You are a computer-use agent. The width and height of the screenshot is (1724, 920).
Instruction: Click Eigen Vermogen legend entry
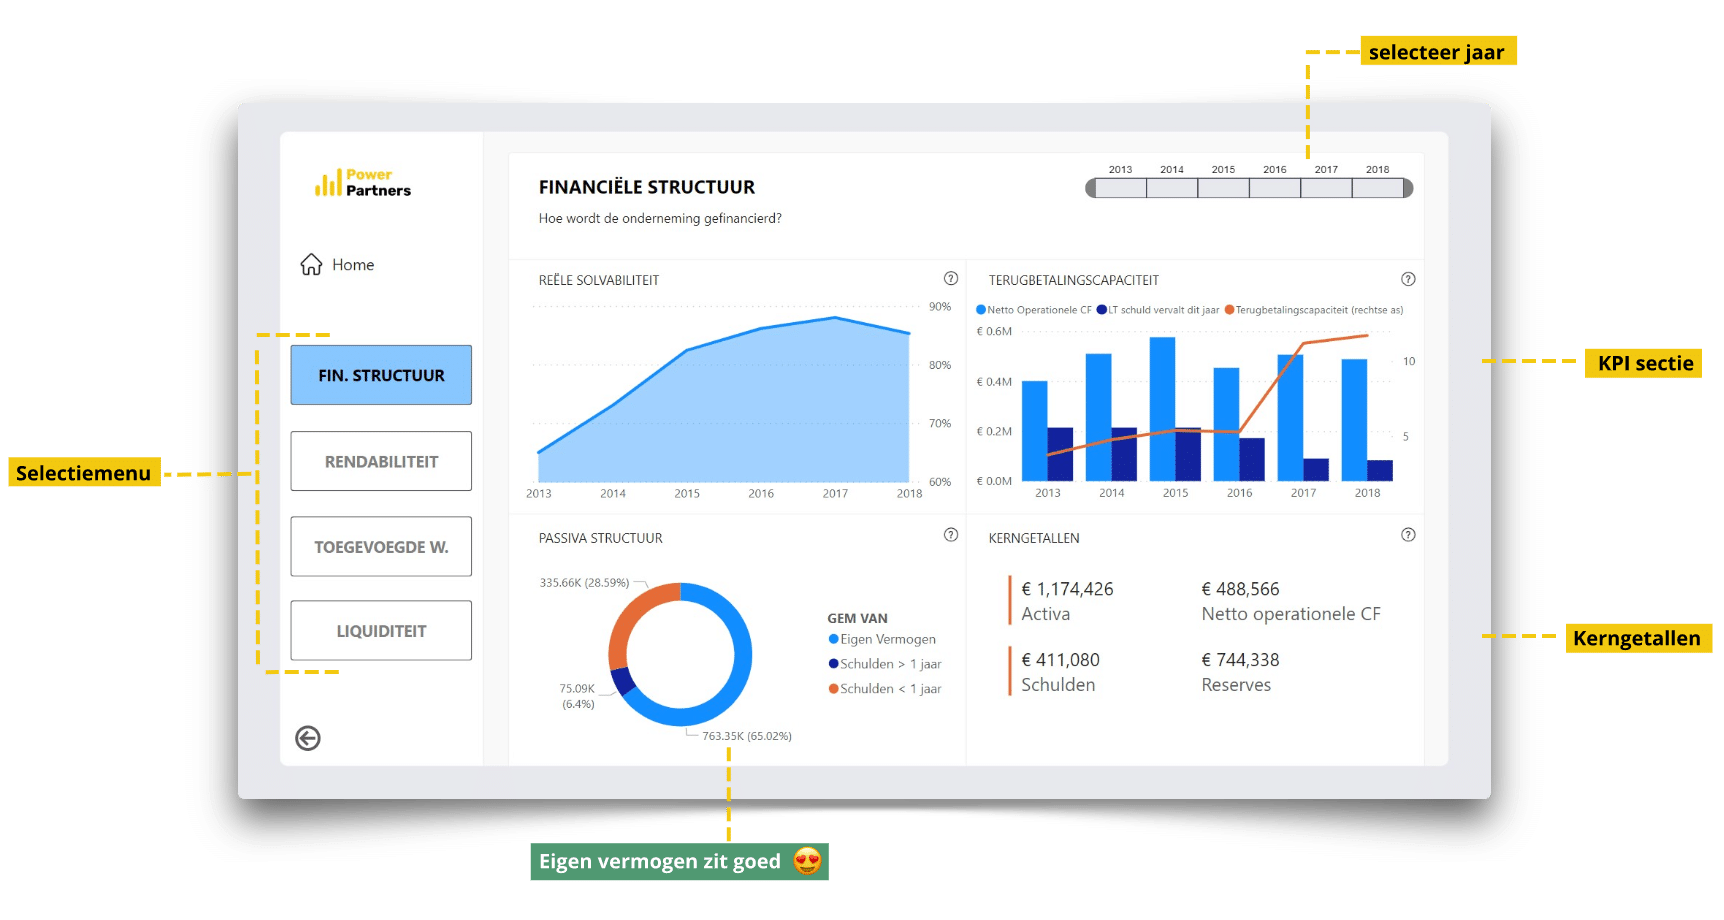[x=882, y=639]
